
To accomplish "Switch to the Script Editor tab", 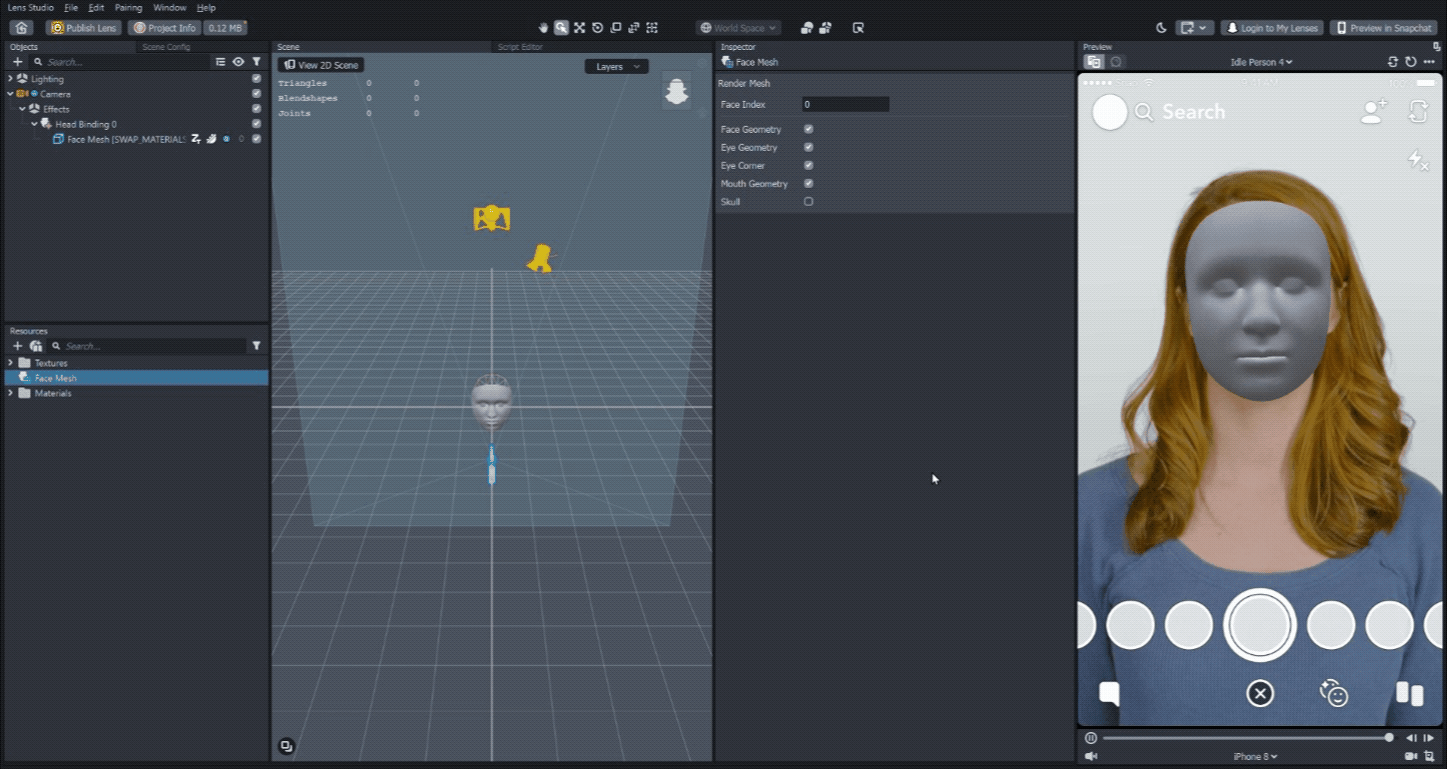I will point(520,47).
